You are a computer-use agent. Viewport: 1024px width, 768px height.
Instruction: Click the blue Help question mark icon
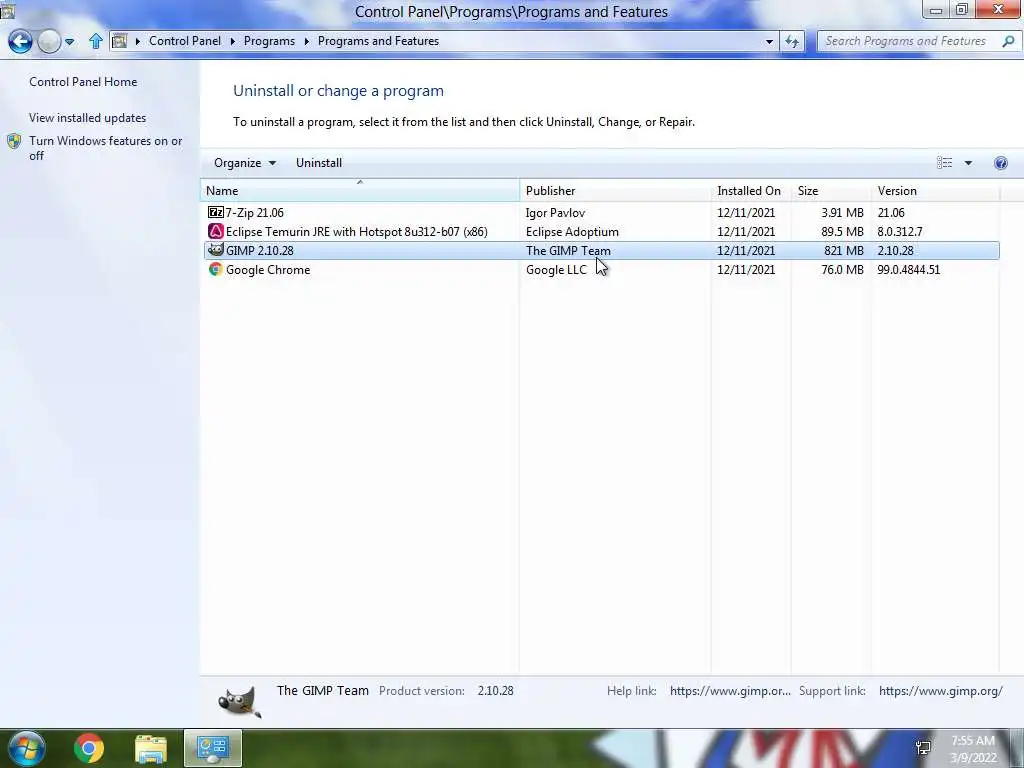coord(1000,163)
